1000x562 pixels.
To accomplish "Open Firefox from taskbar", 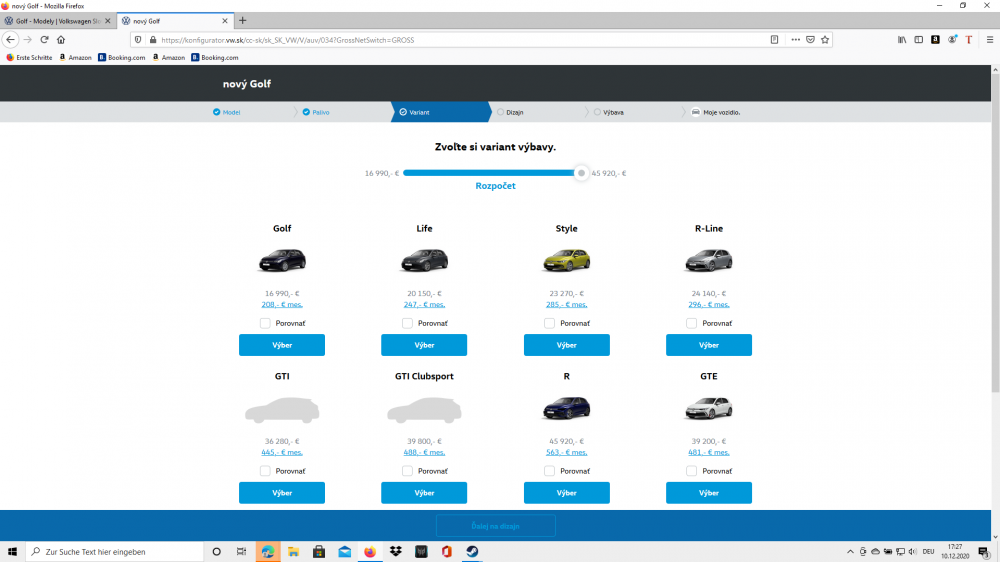I will pos(370,551).
